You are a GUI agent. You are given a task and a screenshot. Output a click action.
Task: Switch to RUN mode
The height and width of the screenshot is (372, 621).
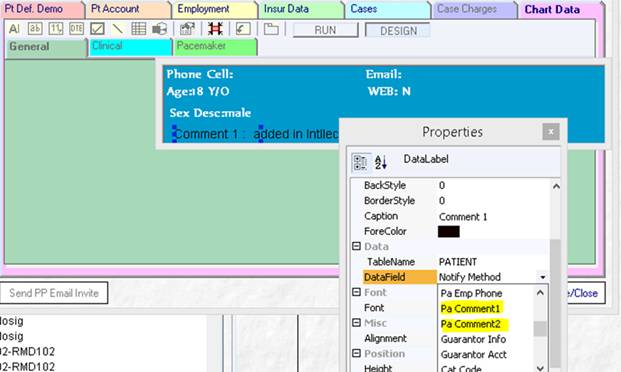[326, 30]
